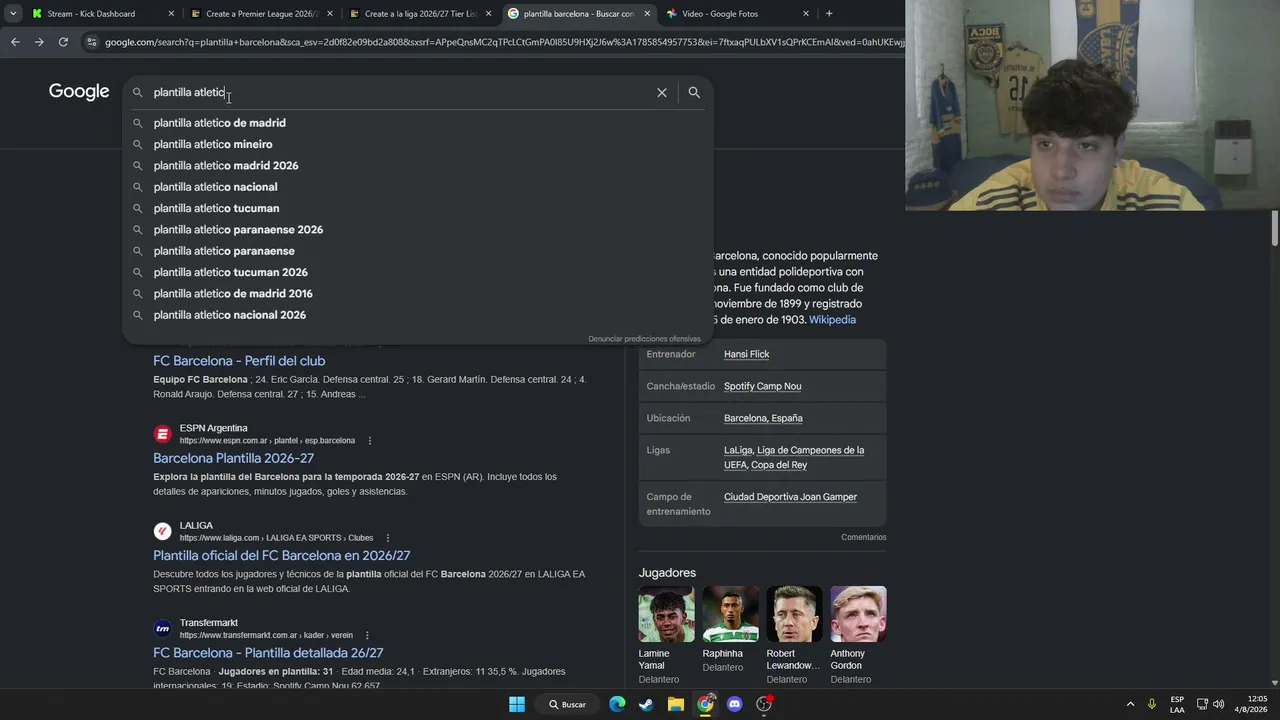This screenshot has width=1280, height=720.
Task: Click the Hansi Flick link
Action: [x=746, y=354]
